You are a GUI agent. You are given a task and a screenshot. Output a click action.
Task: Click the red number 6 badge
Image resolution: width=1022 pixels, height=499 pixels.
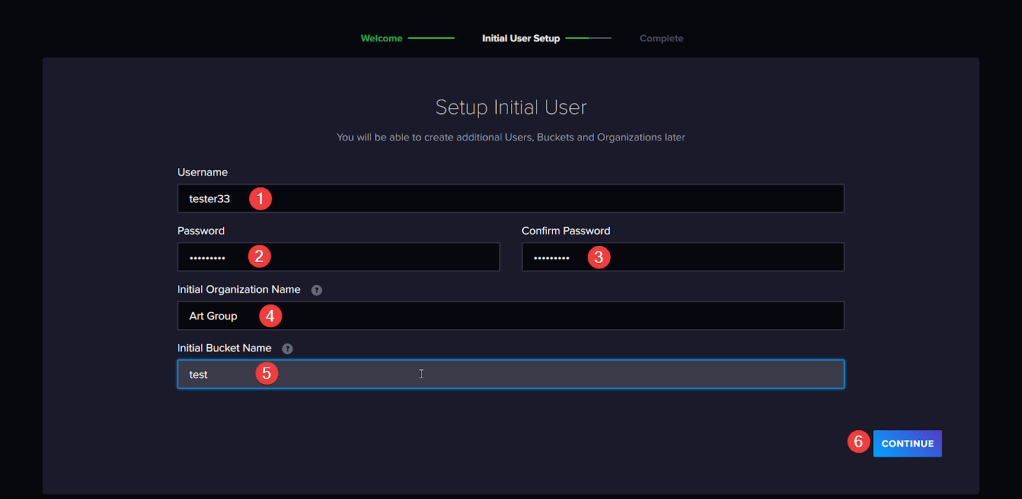point(858,442)
